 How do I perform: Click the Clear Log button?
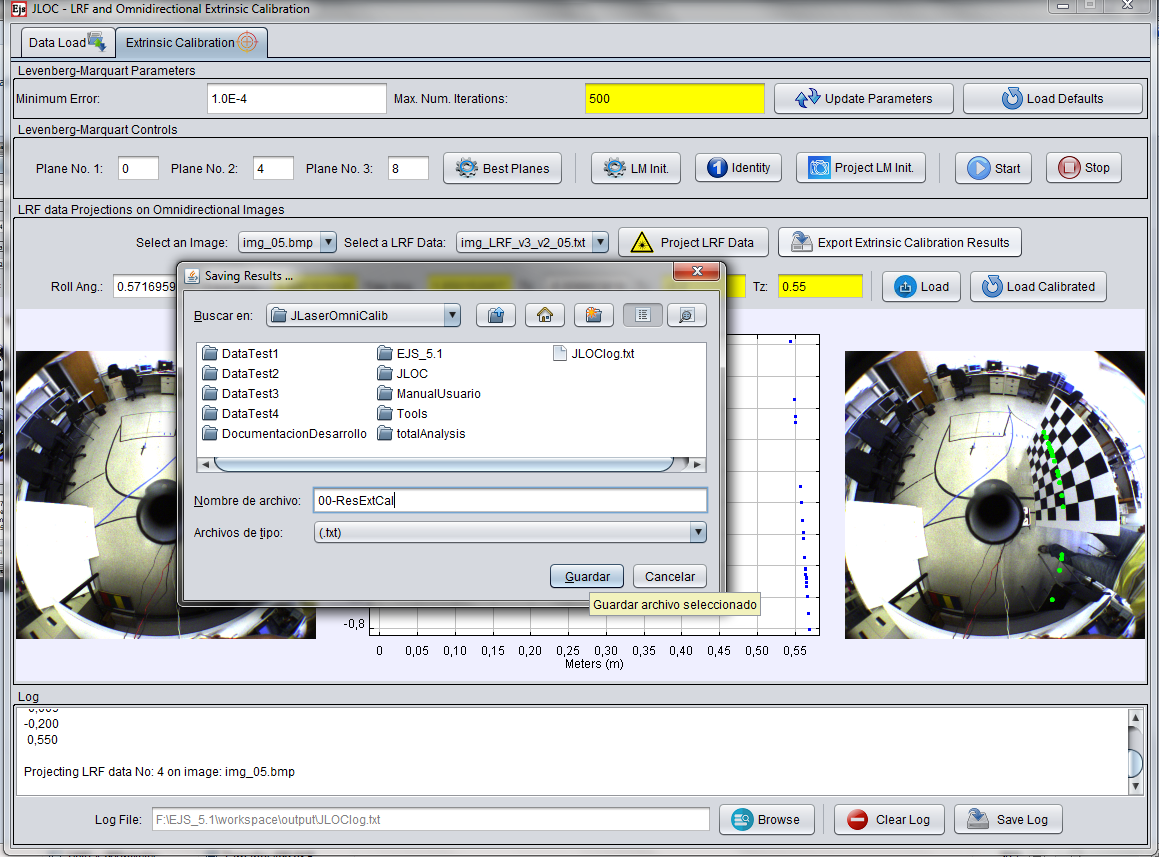pyautogui.click(x=890, y=819)
